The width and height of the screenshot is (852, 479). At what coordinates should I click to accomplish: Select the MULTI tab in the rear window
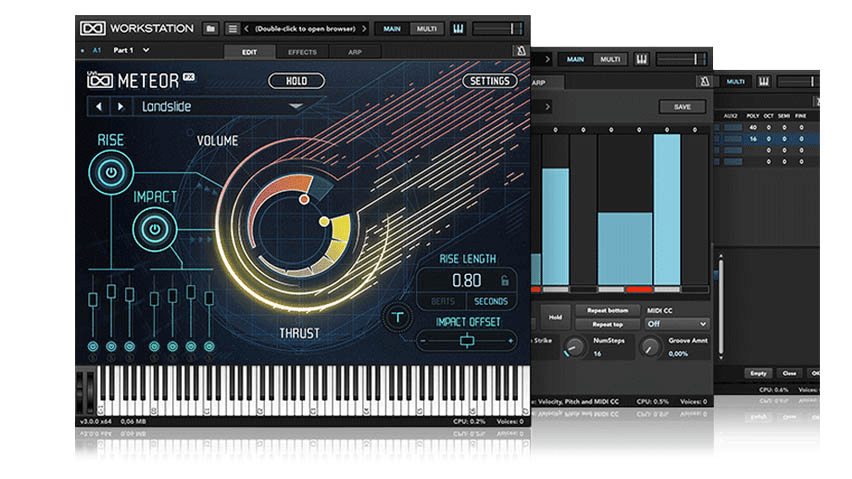[x=736, y=81]
